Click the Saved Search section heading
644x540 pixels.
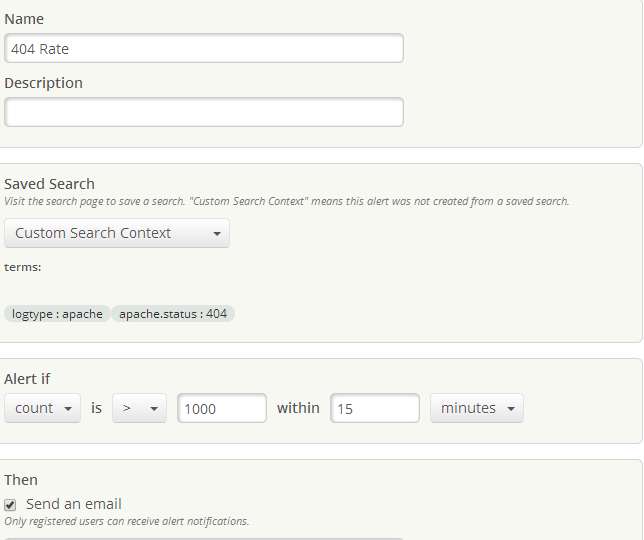pyautogui.click(x=49, y=184)
